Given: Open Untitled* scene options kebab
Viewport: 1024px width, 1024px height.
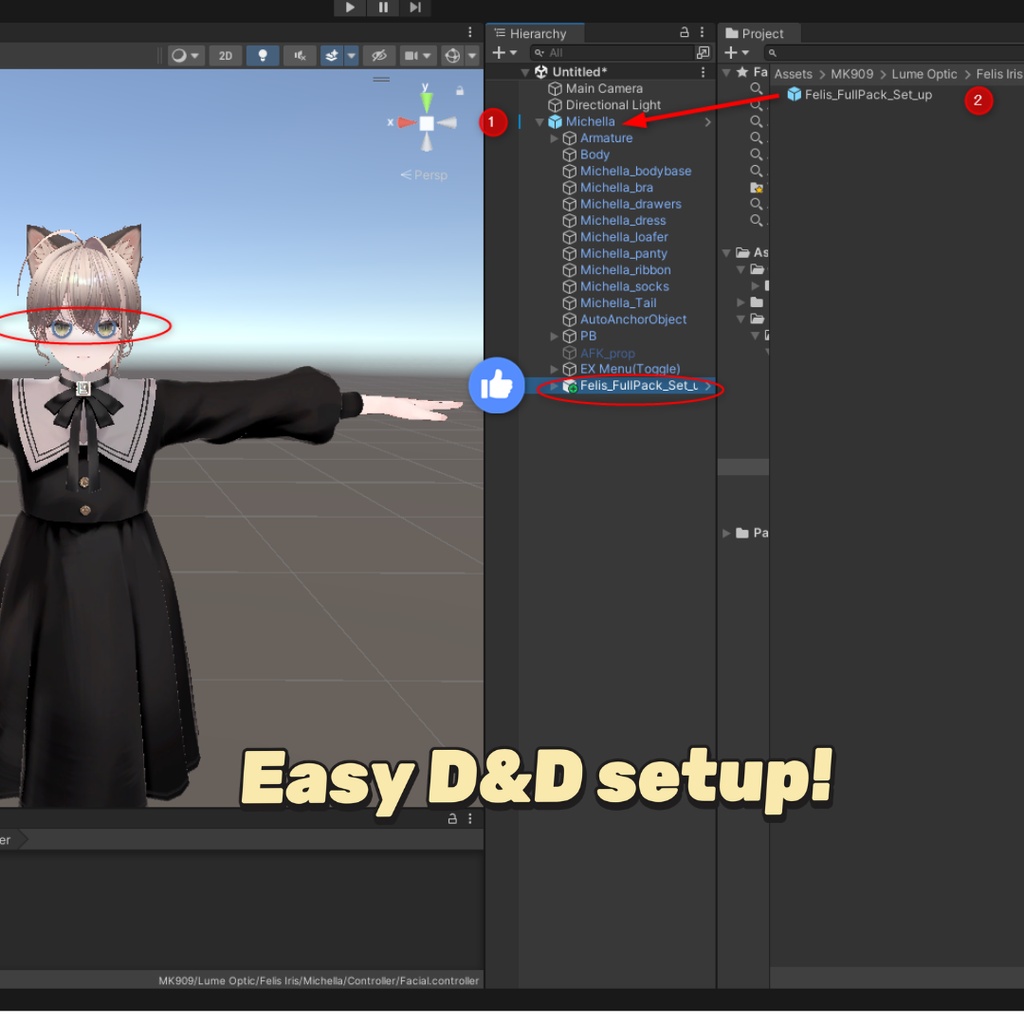Looking at the screenshot, I should click(x=703, y=72).
